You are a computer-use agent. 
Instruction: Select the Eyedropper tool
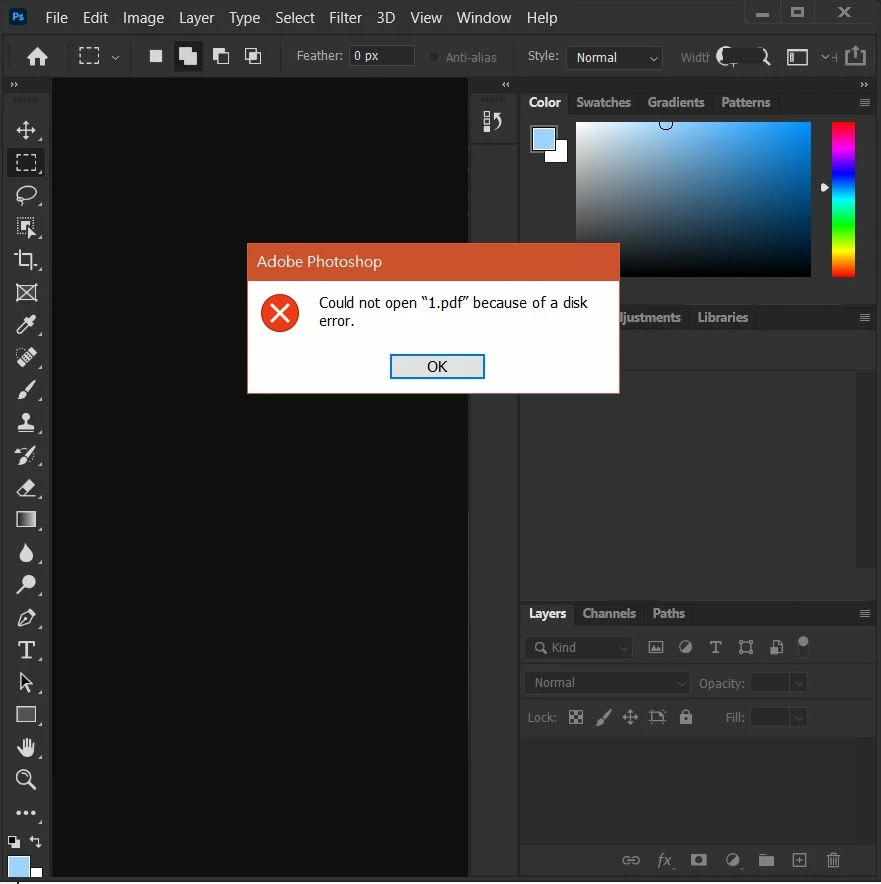tap(26, 325)
